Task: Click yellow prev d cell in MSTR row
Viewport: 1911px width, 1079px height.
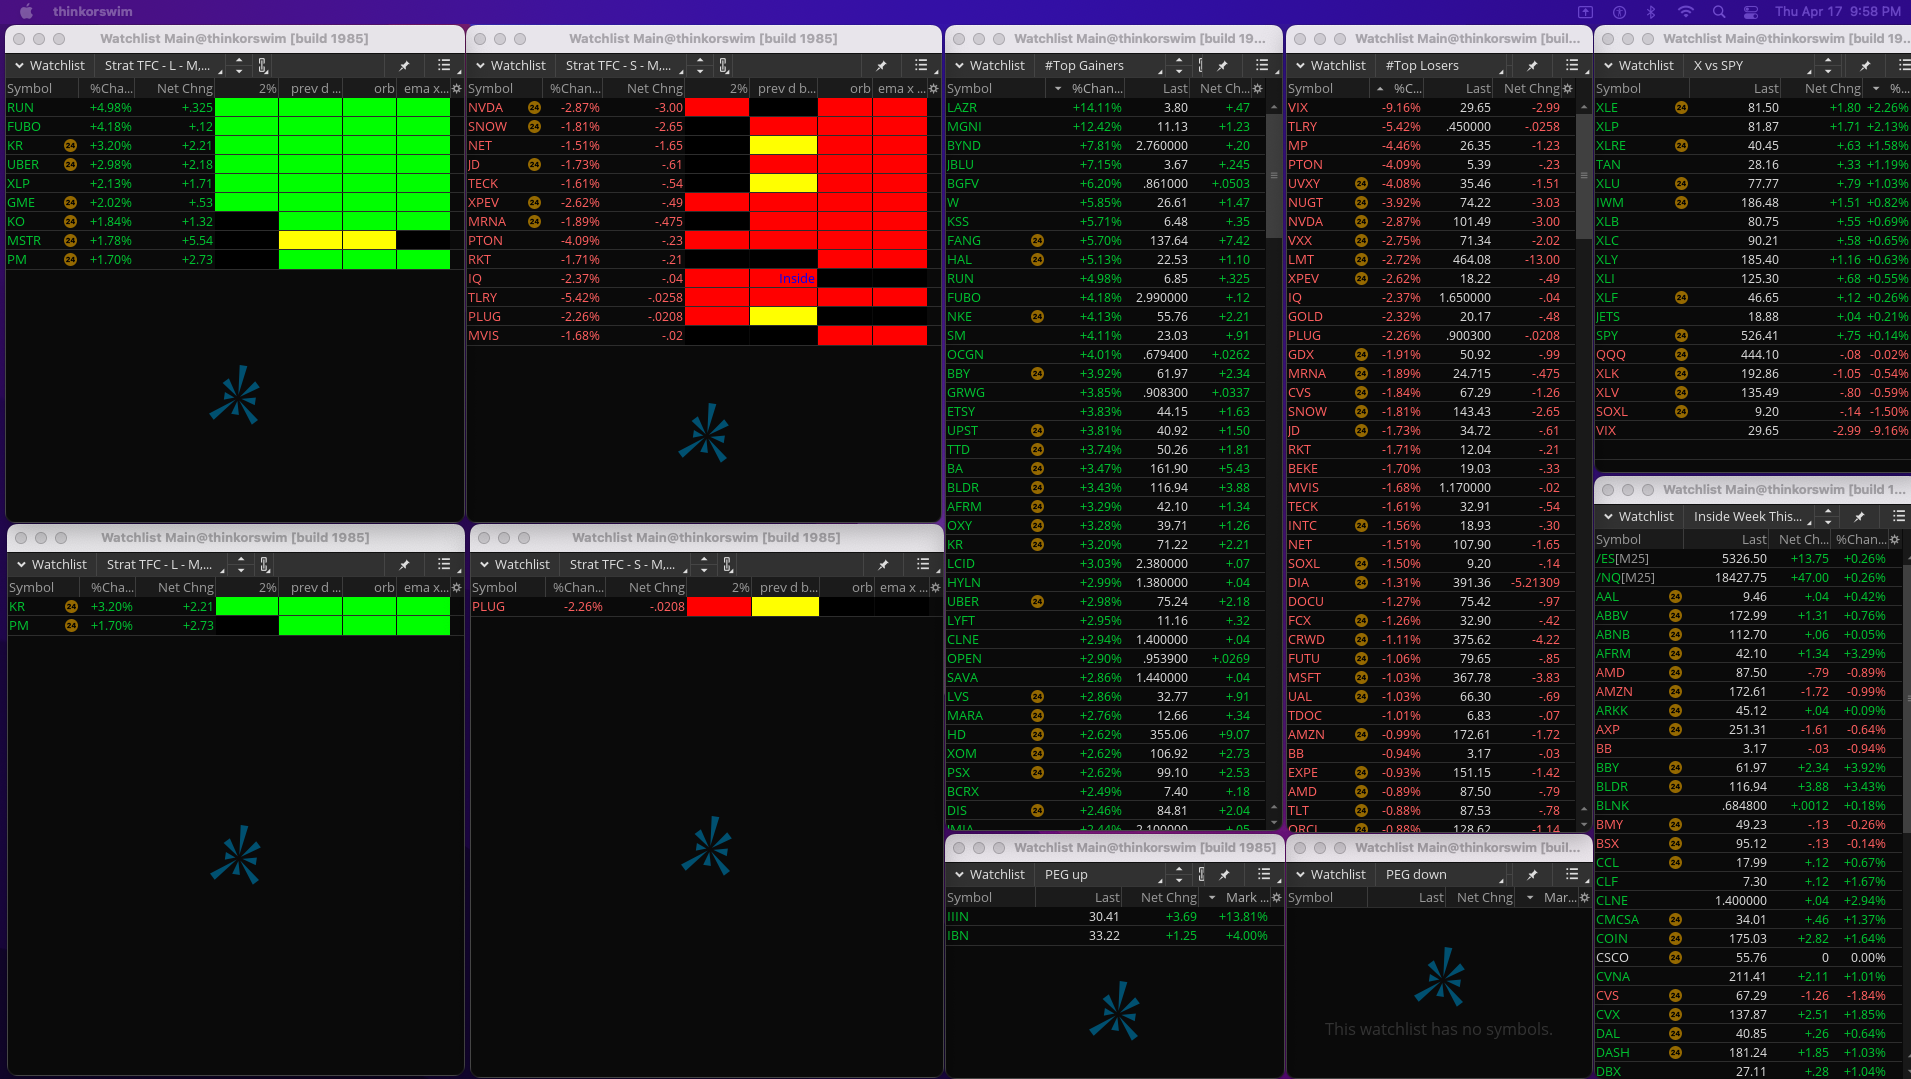Action: (310, 241)
